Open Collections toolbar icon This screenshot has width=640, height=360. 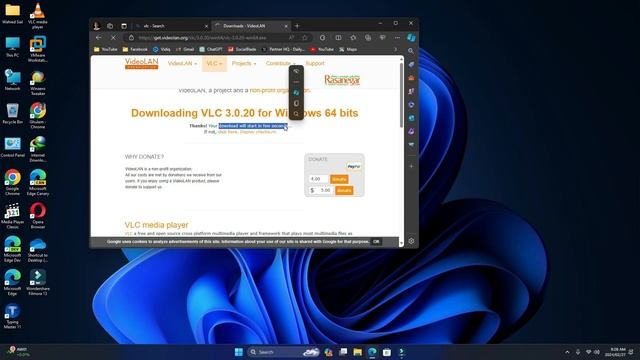tap(368, 38)
